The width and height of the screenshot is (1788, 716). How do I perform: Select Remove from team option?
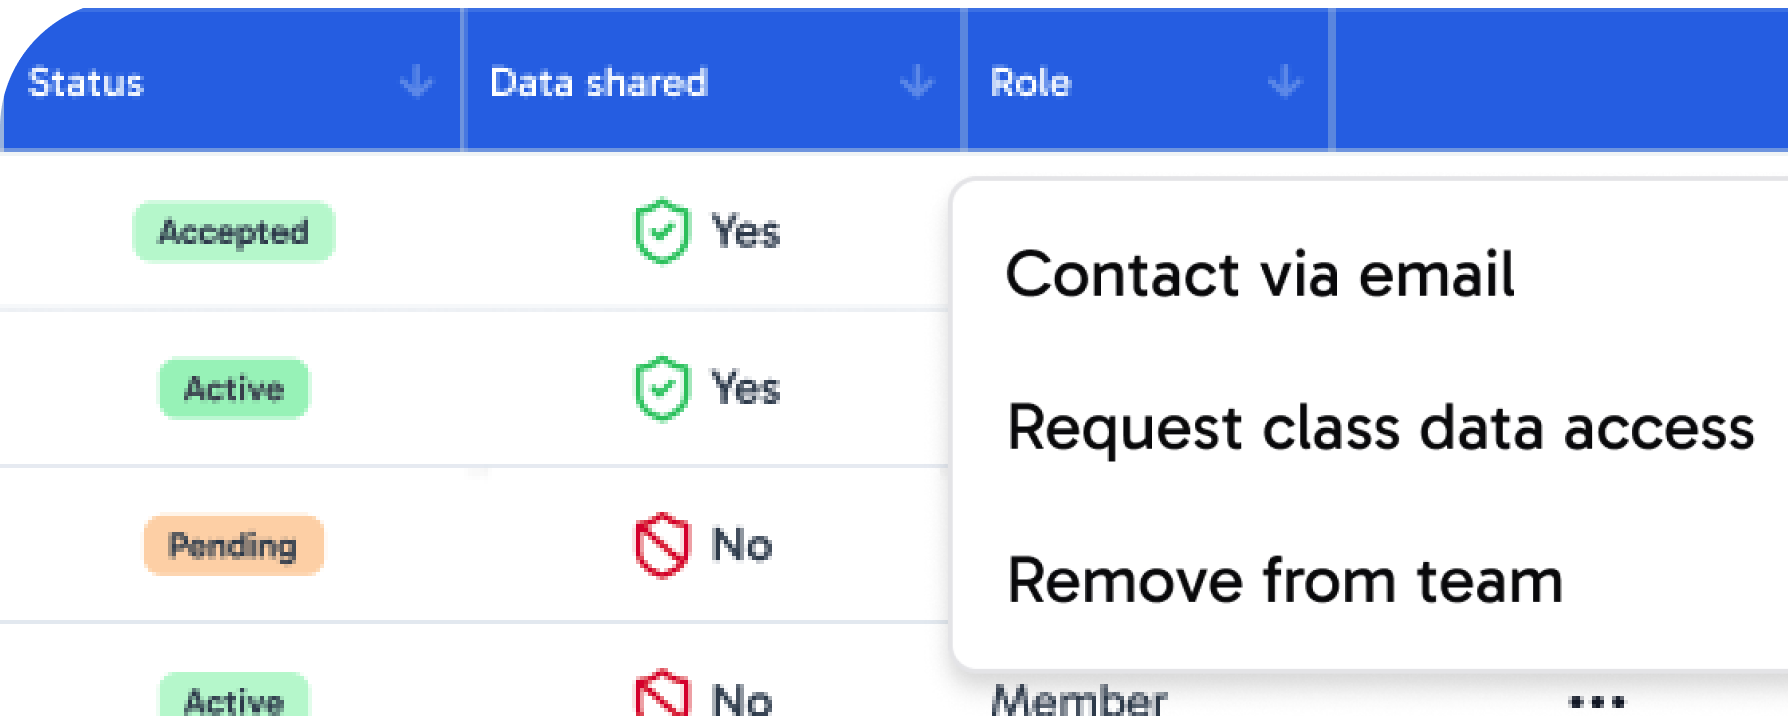coord(1284,581)
